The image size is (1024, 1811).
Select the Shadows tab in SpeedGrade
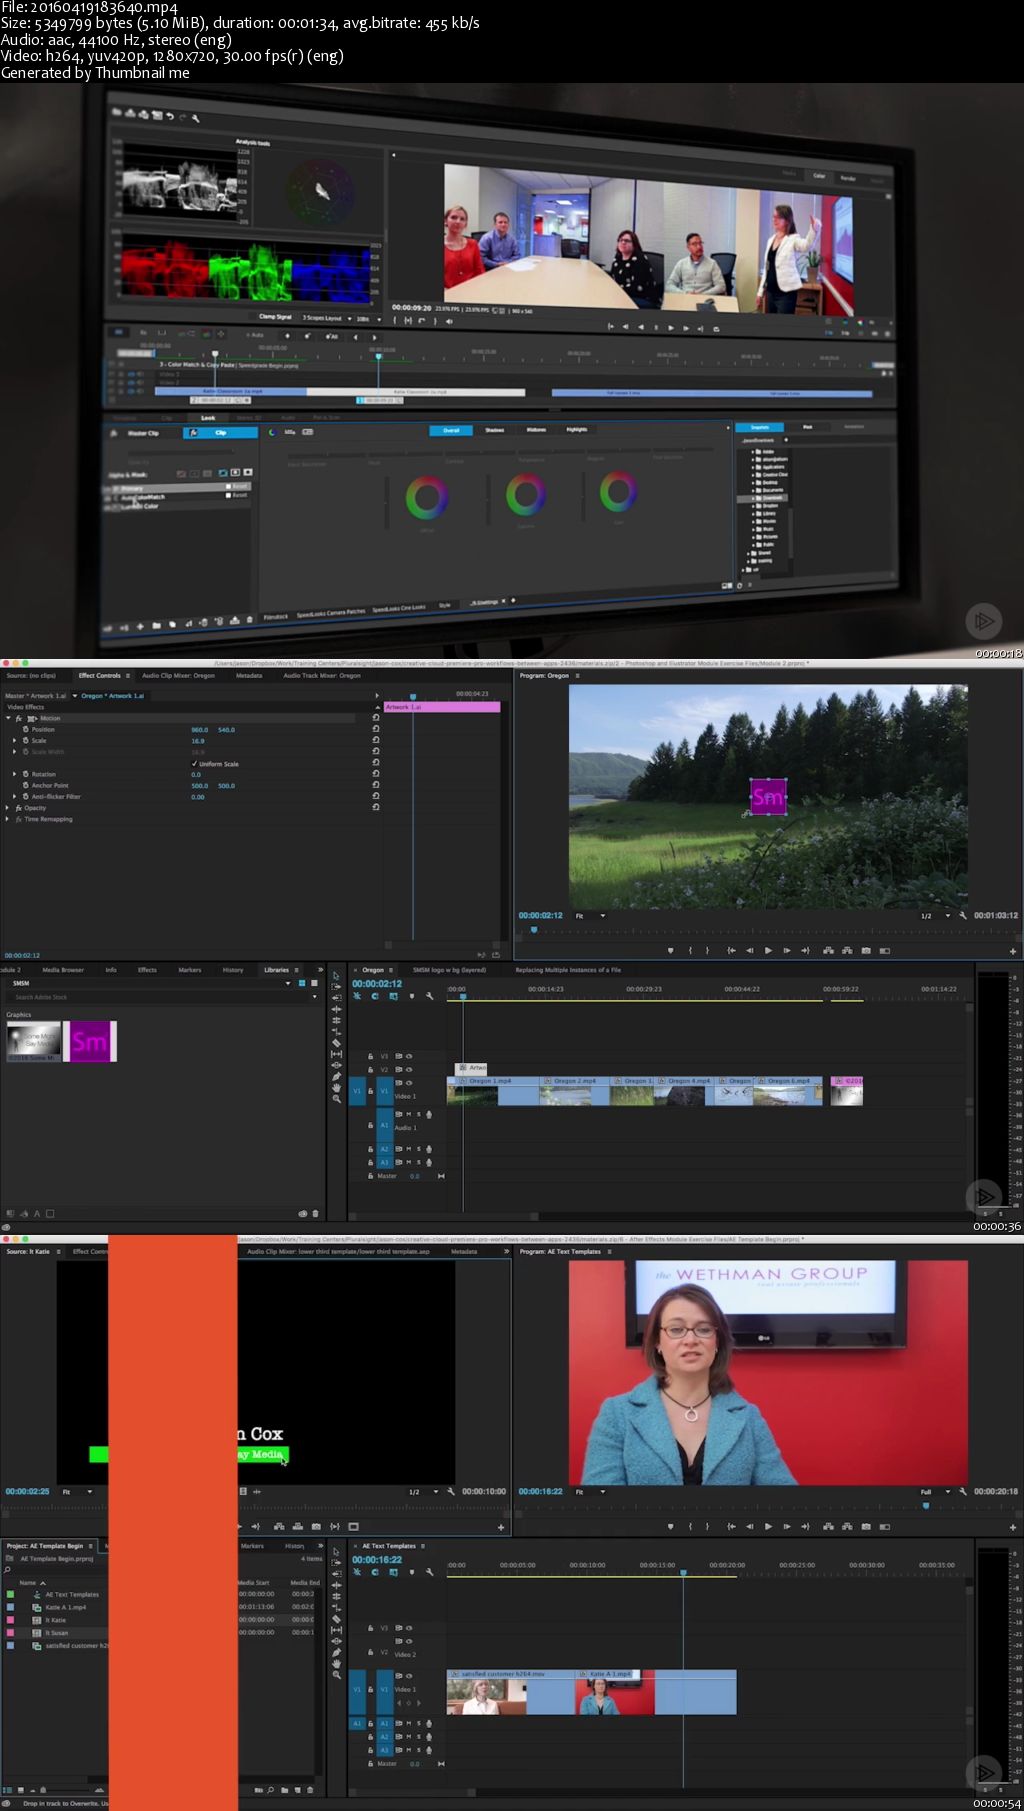[x=494, y=430]
